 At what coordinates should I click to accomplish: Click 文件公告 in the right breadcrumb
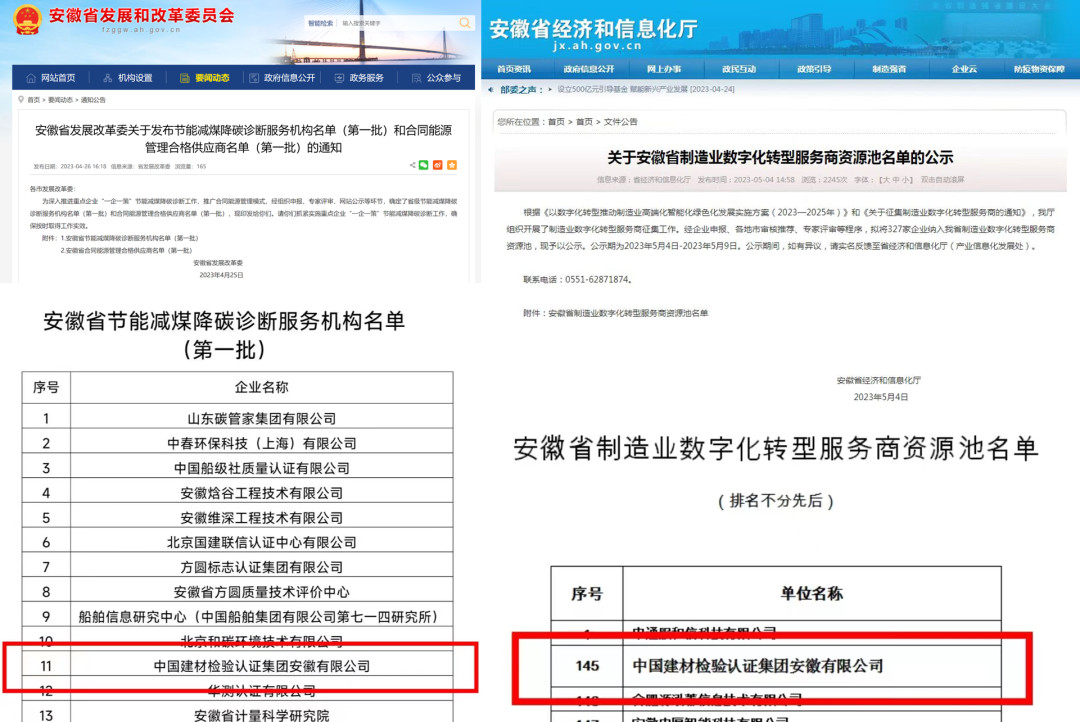click(621, 122)
